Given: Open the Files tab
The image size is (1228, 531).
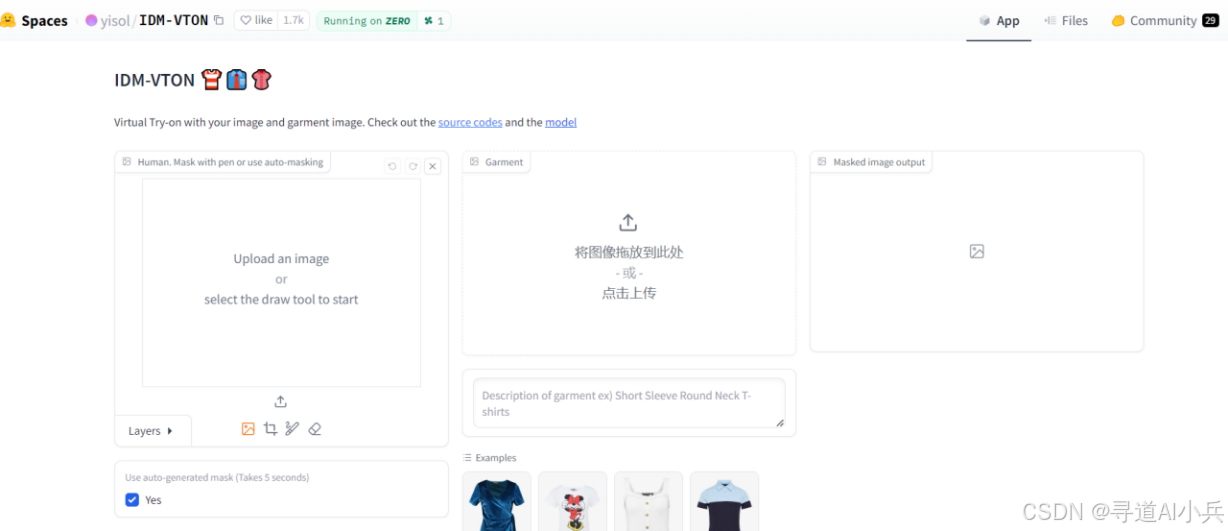Looking at the screenshot, I should [x=1066, y=20].
